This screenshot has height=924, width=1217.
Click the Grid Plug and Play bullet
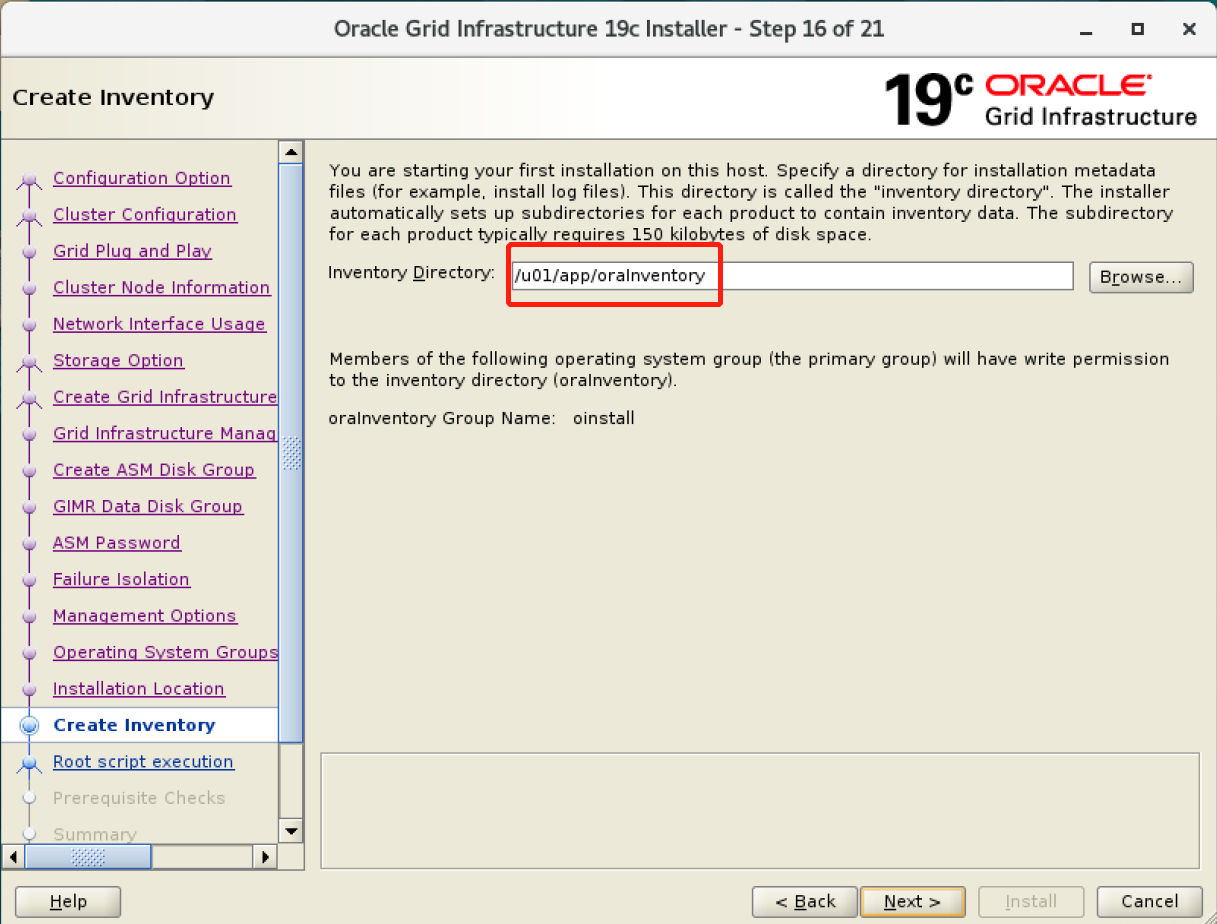[30, 252]
